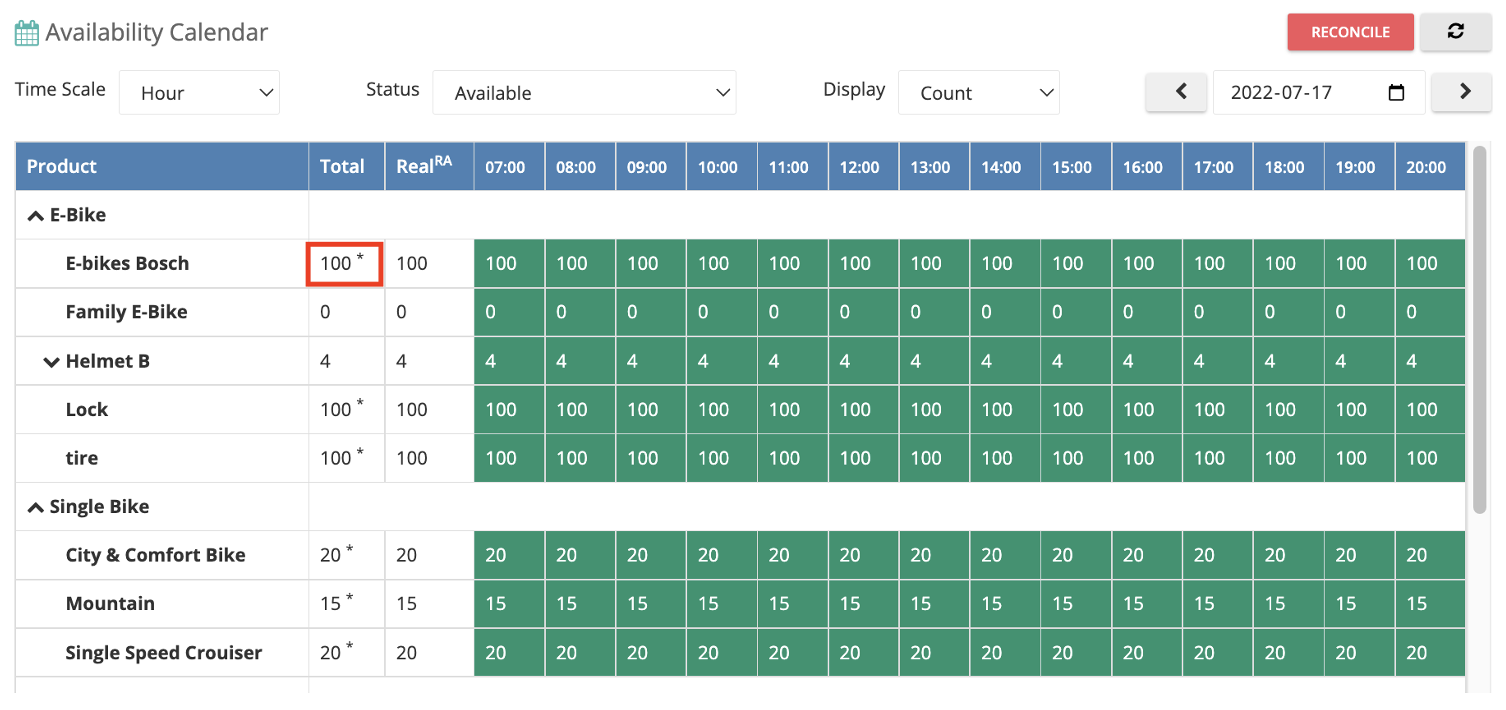Viewport: 1506px width, 710px height.
Task: Click the Availability Calendar header icon
Action: click(x=26, y=33)
